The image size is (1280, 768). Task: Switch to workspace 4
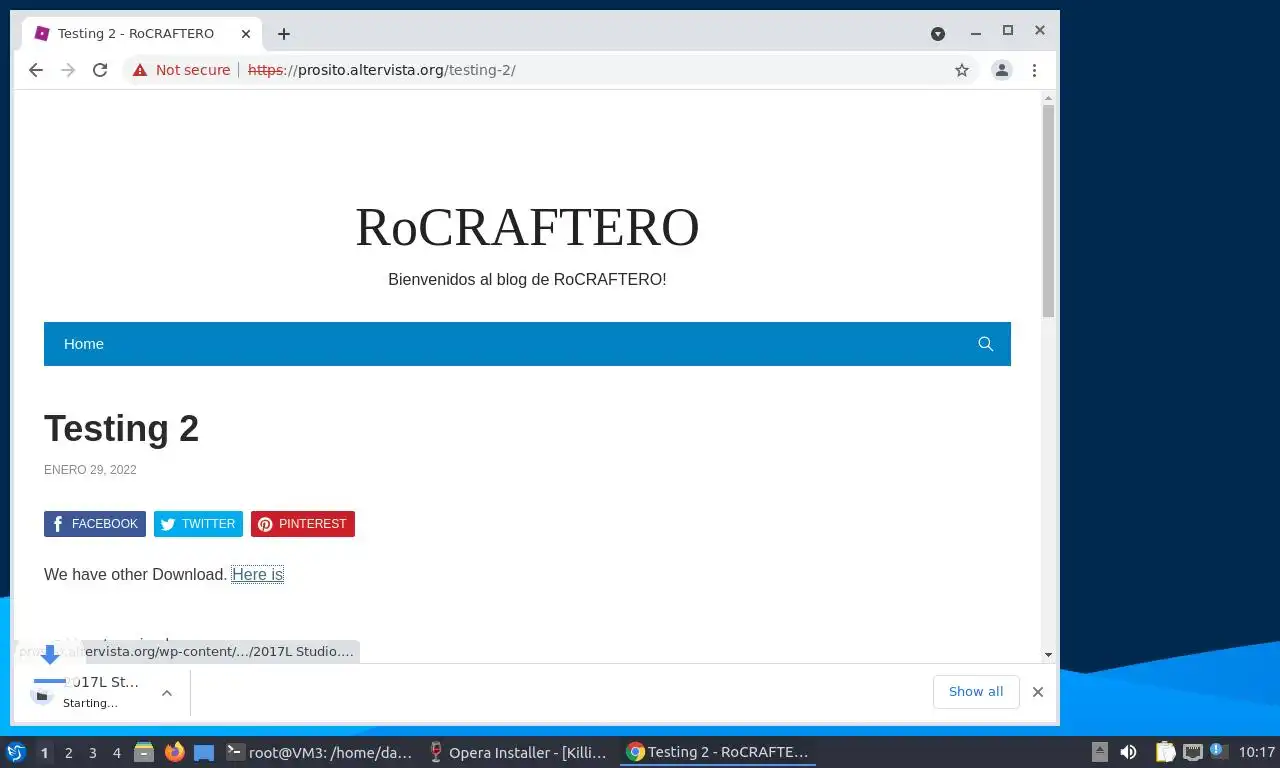point(116,753)
